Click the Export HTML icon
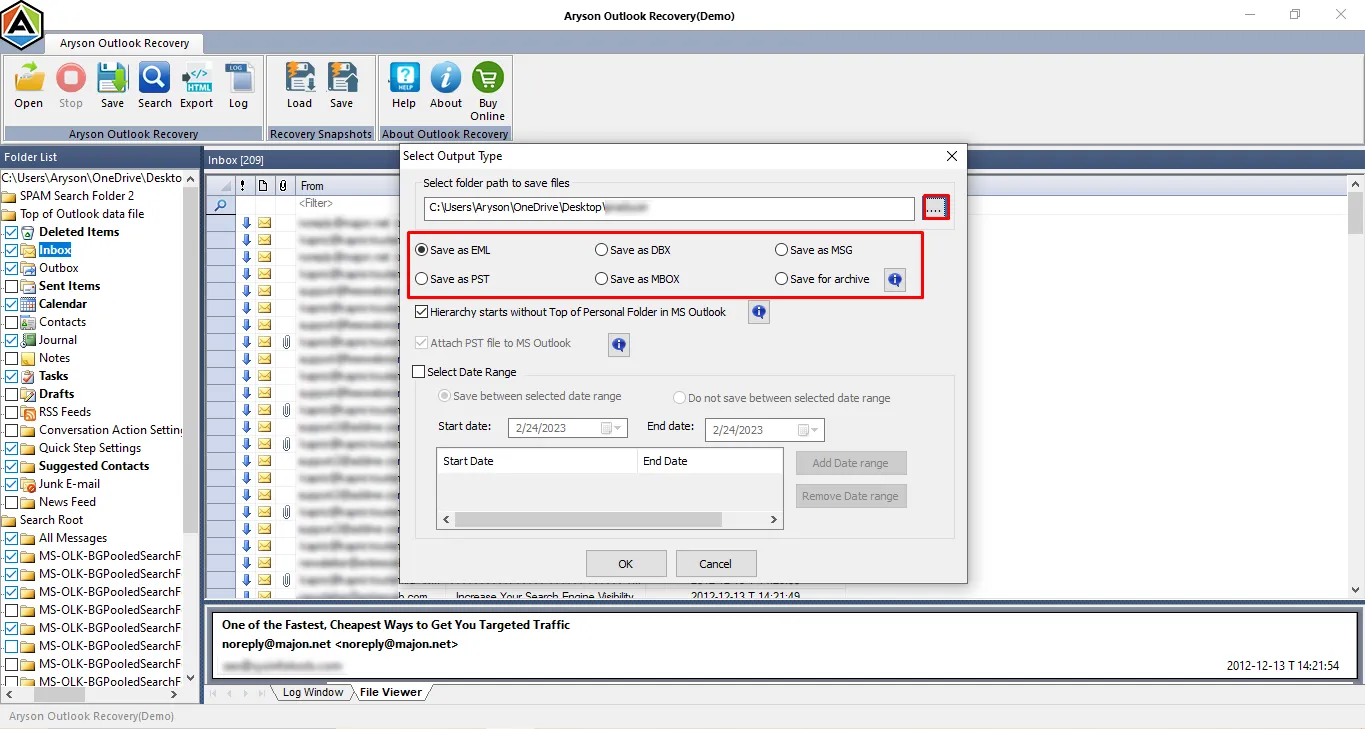 [x=197, y=85]
